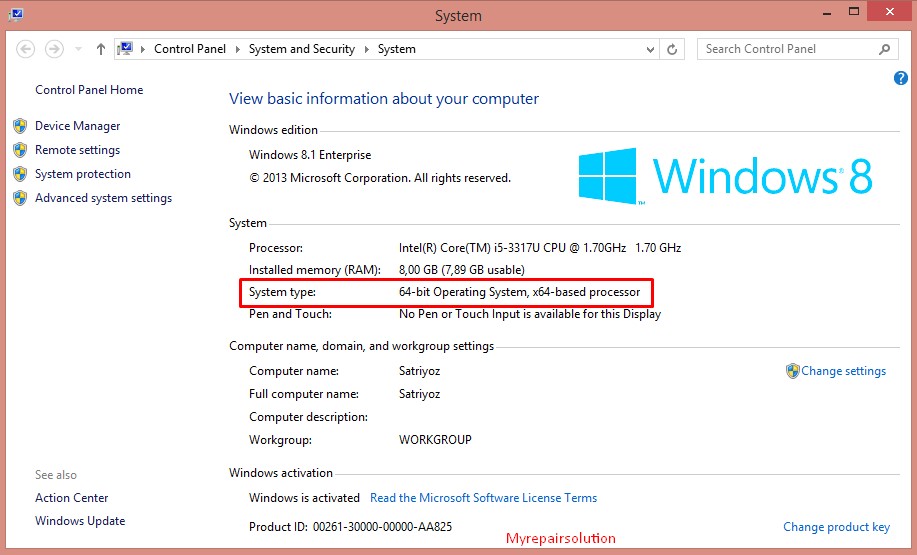
Task: Click the Windows 8 logo
Action: (x=725, y=175)
